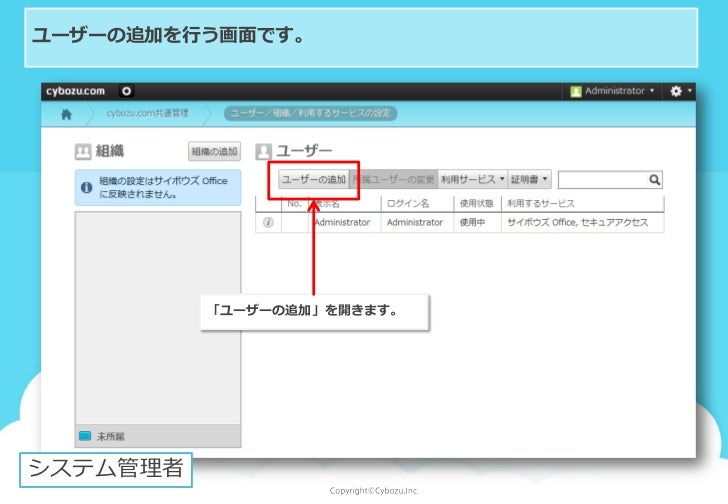Click the 未所属 folder icon

[x=85, y=436]
